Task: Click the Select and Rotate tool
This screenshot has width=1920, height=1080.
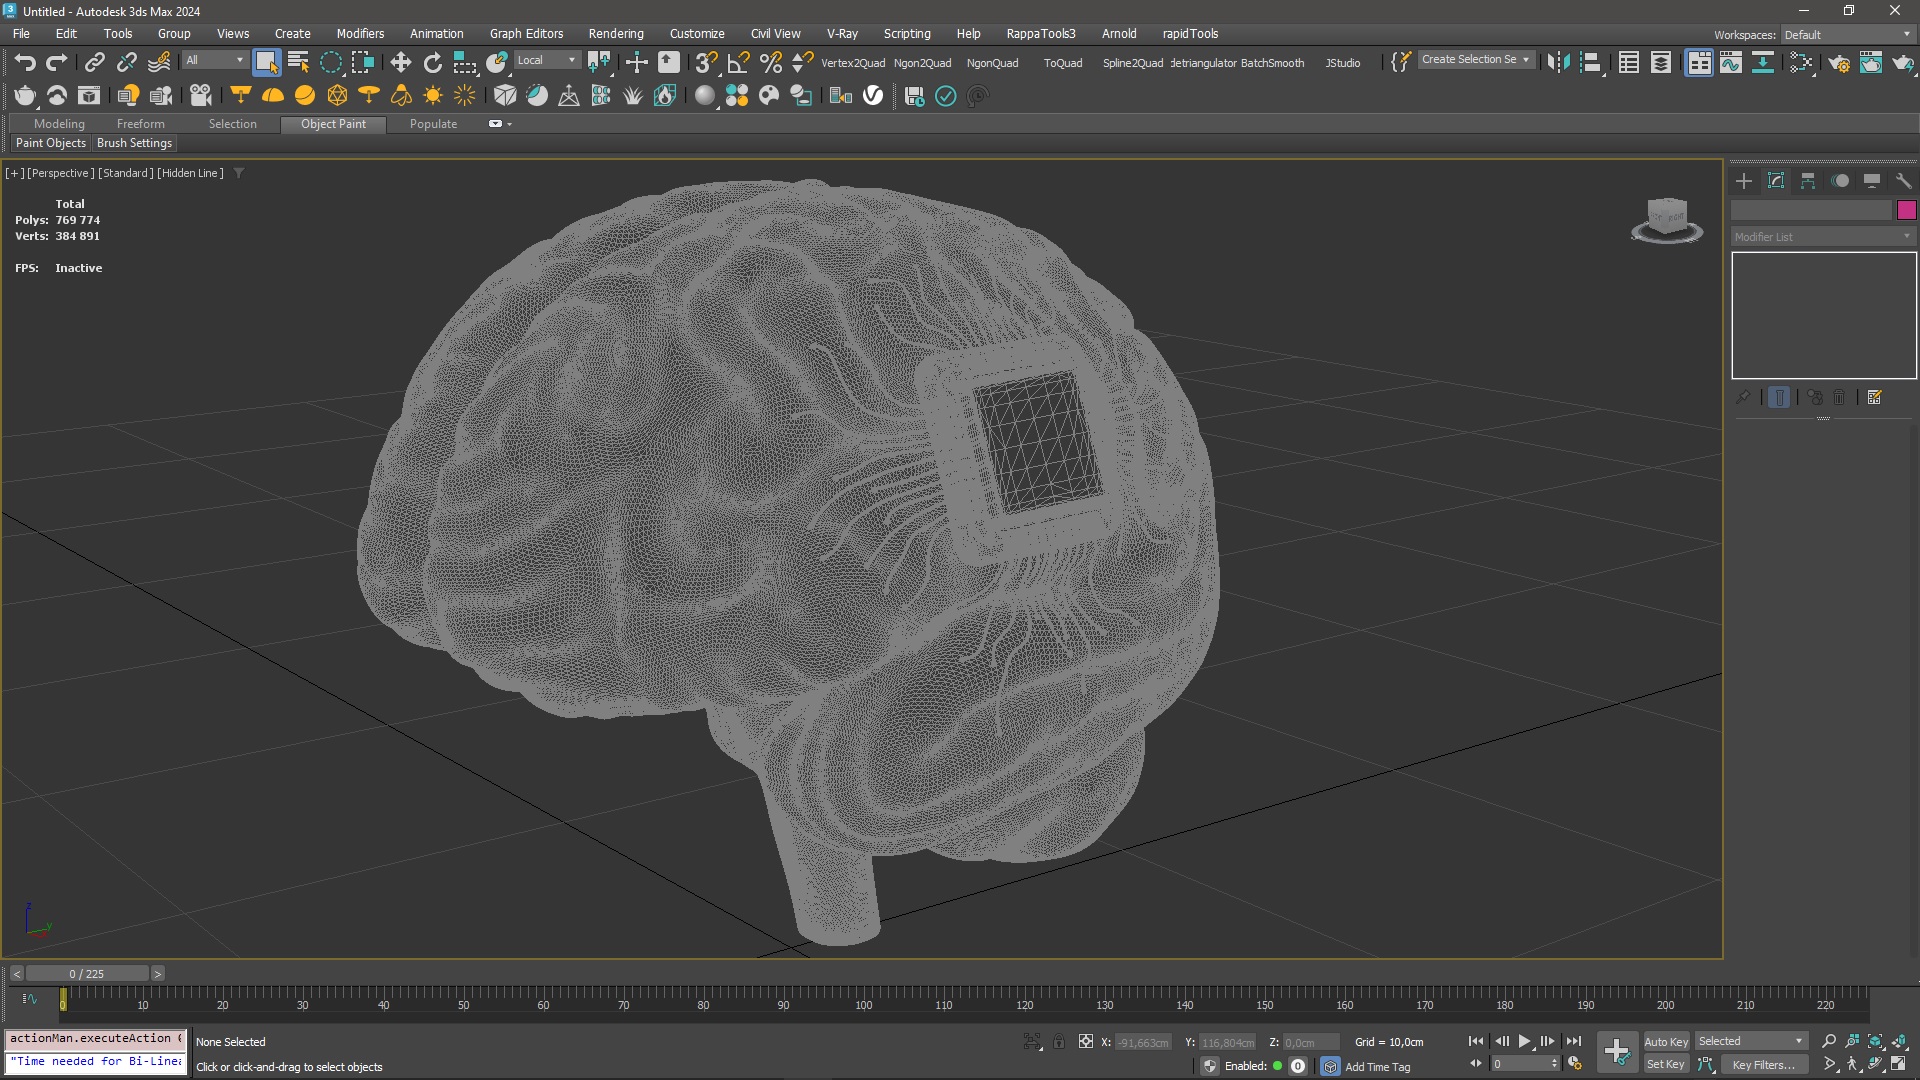Action: (x=432, y=62)
